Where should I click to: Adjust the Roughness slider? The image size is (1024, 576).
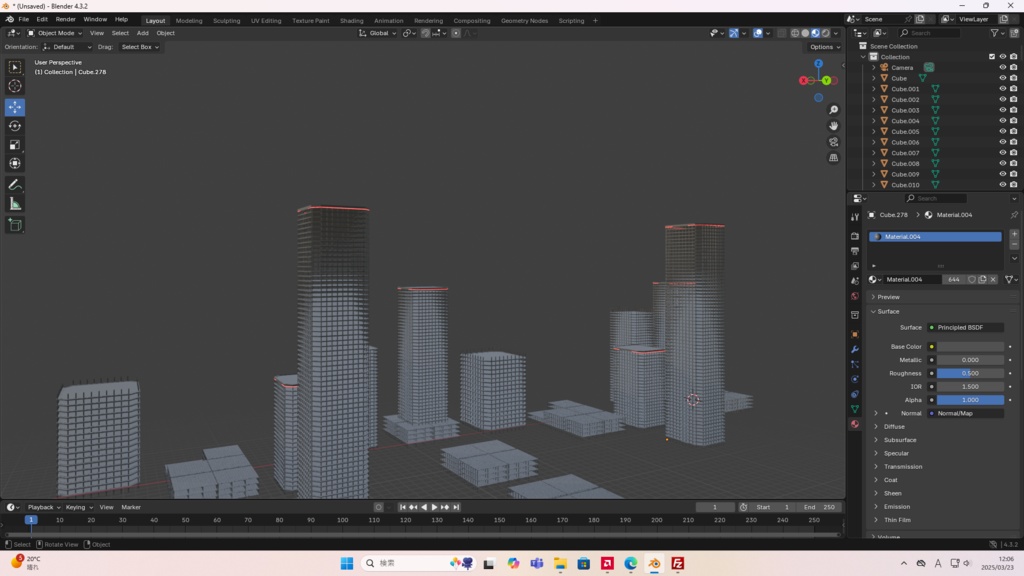pos(970,374)
